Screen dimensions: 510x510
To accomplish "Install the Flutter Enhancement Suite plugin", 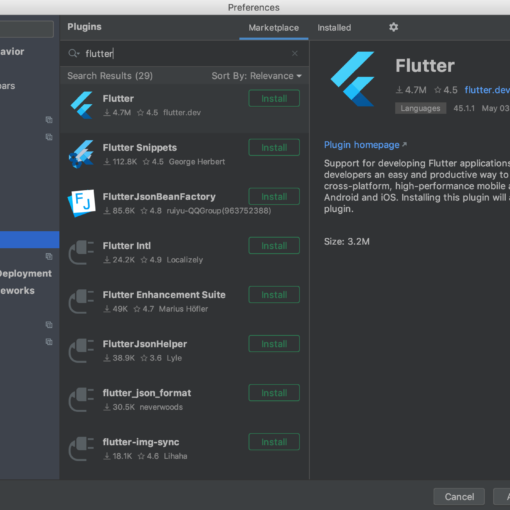I will pyautogui.click(x=274, y=295).
